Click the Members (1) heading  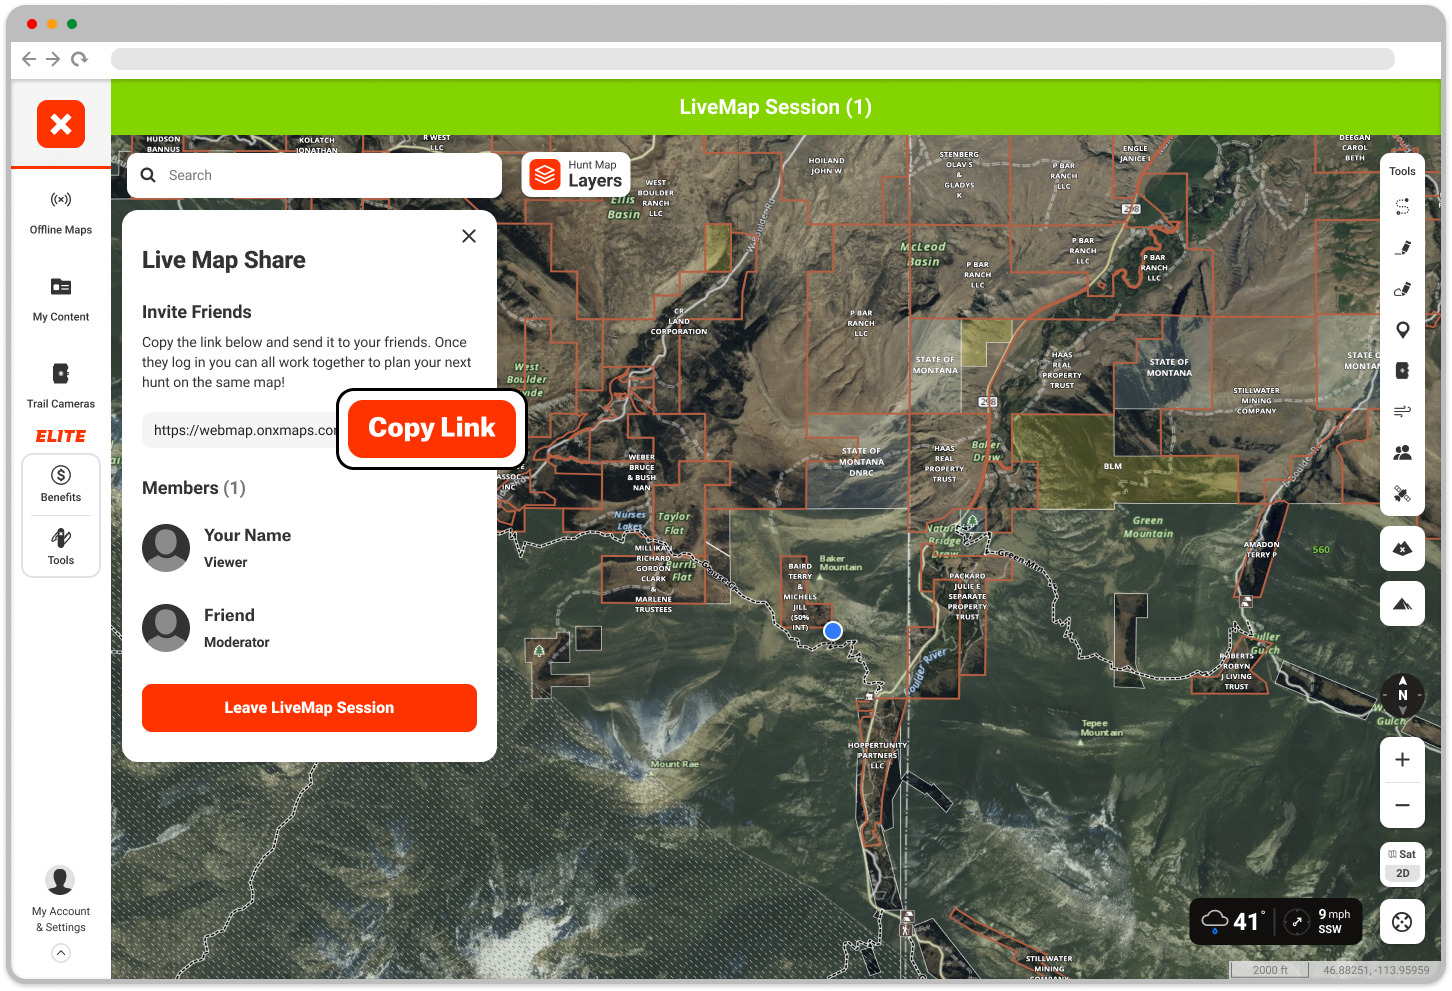tap(194, 488)
